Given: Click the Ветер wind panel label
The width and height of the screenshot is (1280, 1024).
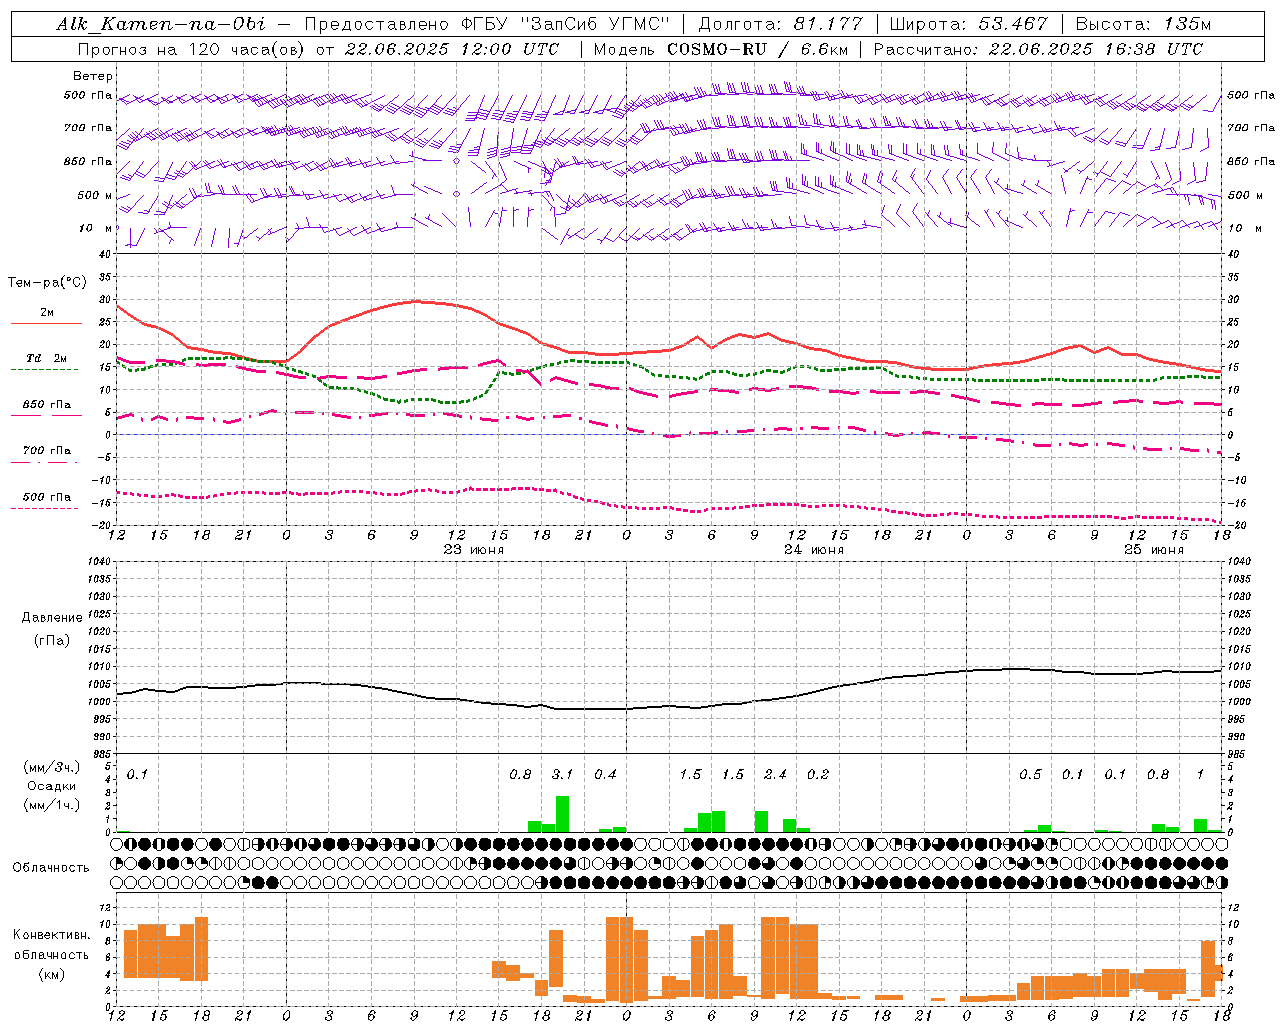Looking at the screenshot, I should (x=93, y=76).
